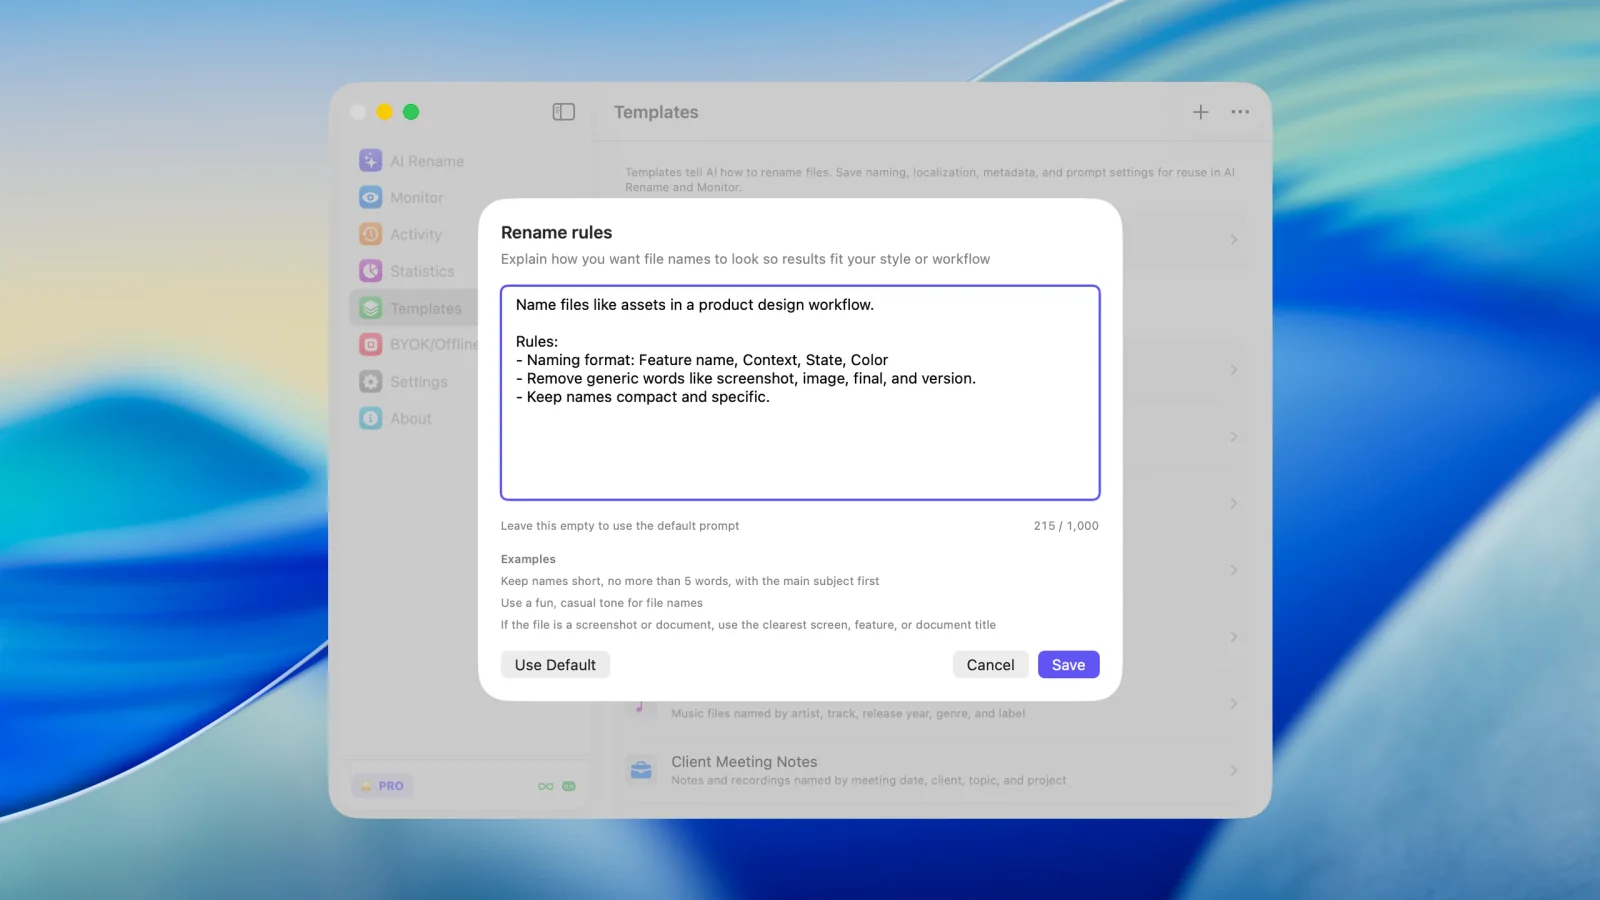Open Statistics section
The width and height of the screenshot is (1600, 900).
[x=422, y=271]
